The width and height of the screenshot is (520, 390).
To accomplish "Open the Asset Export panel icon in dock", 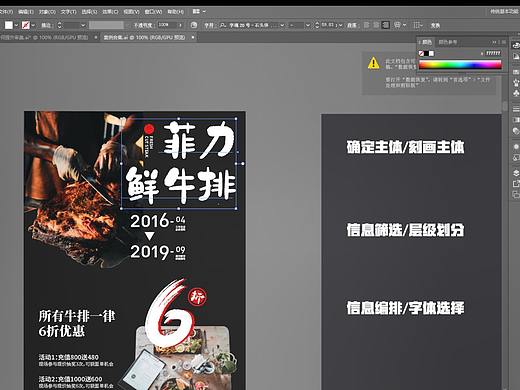I will 516,183.
